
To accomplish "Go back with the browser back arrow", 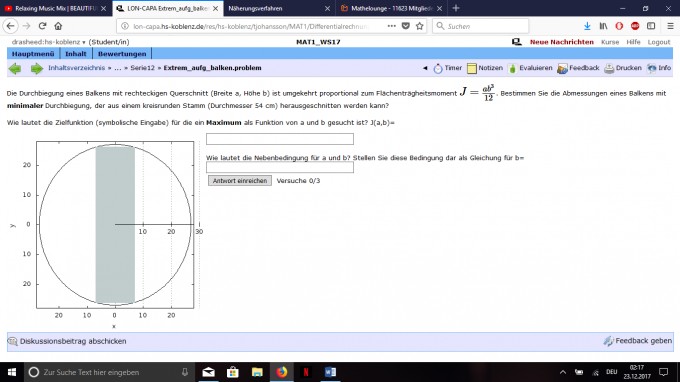I will coord(10,26).
